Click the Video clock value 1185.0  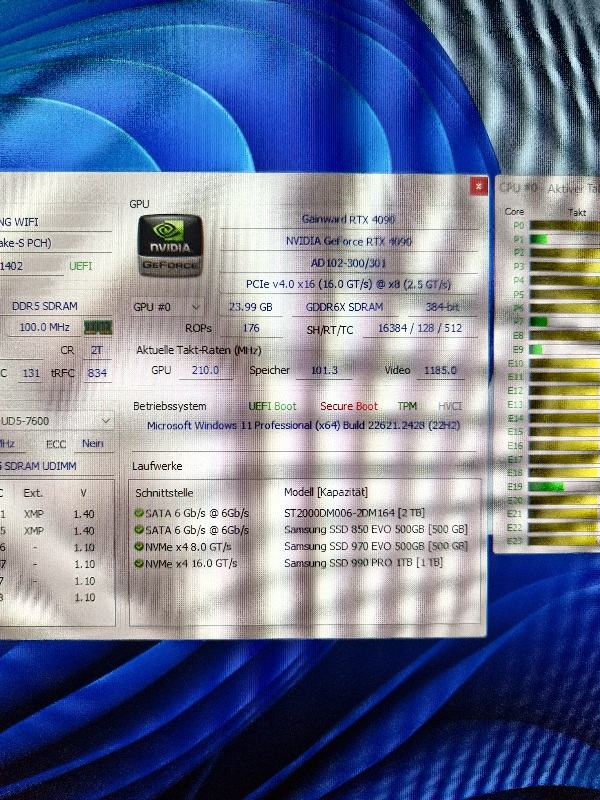(x=440, y=370)
